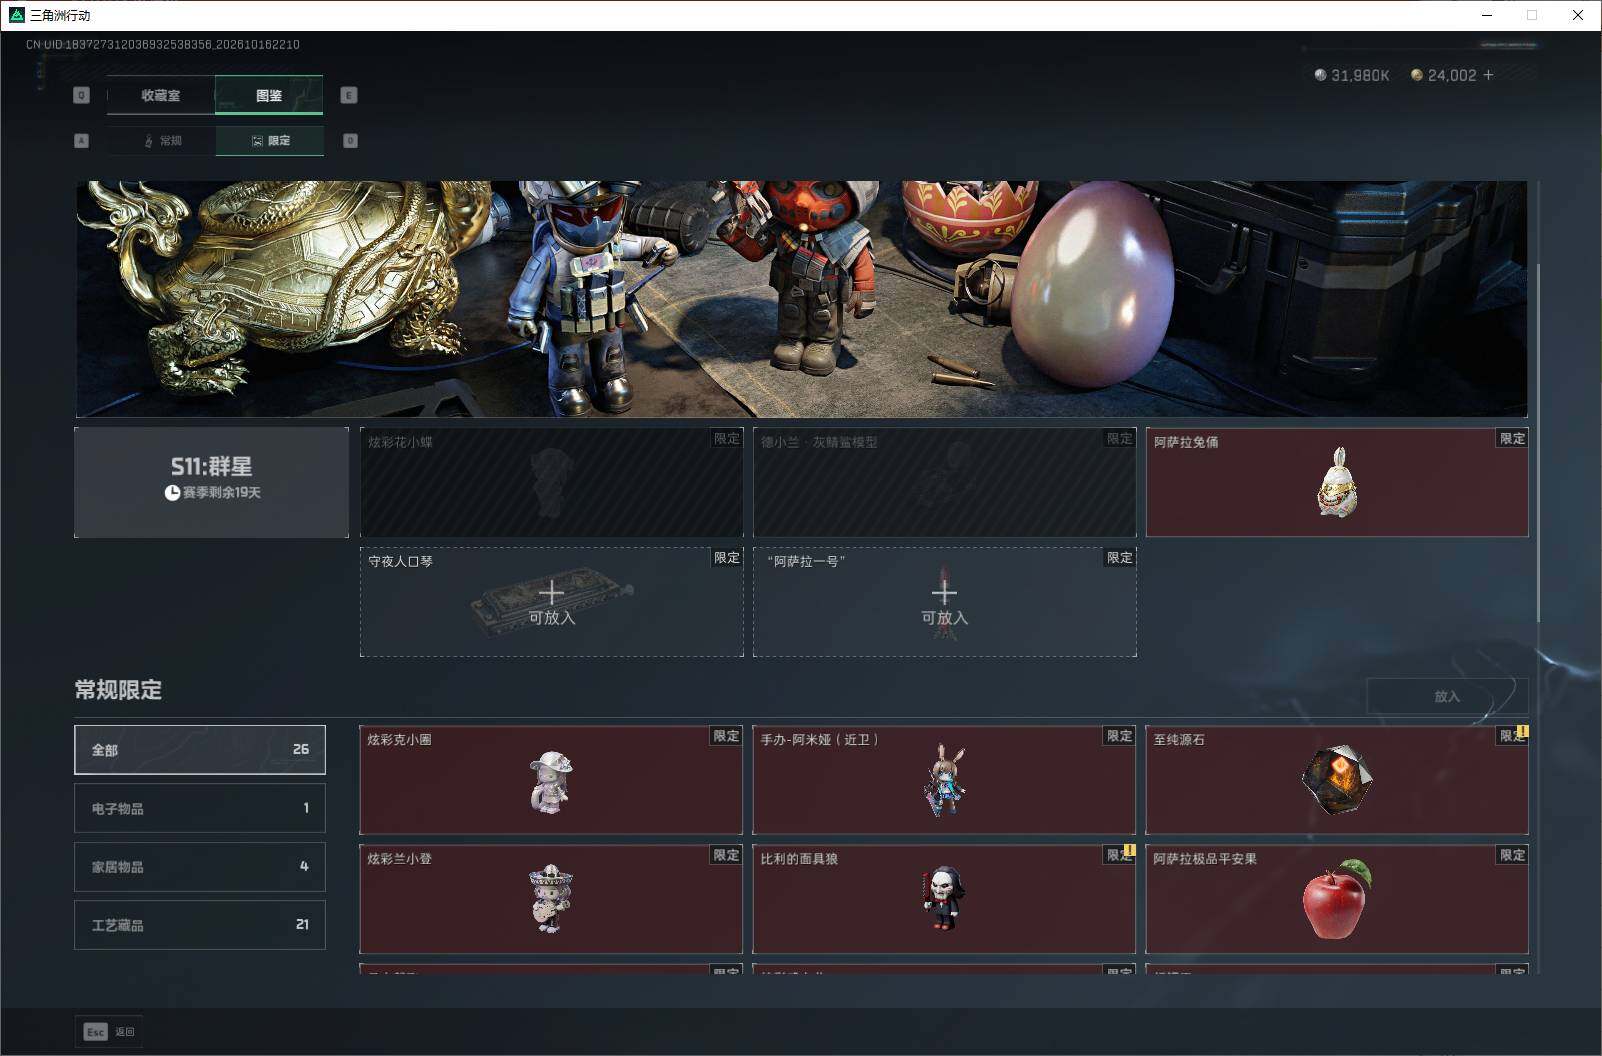Select the 图鉴 tab
This screenshot has width=1602, height=1056.
pyautogui.click(x=269, y=95)
